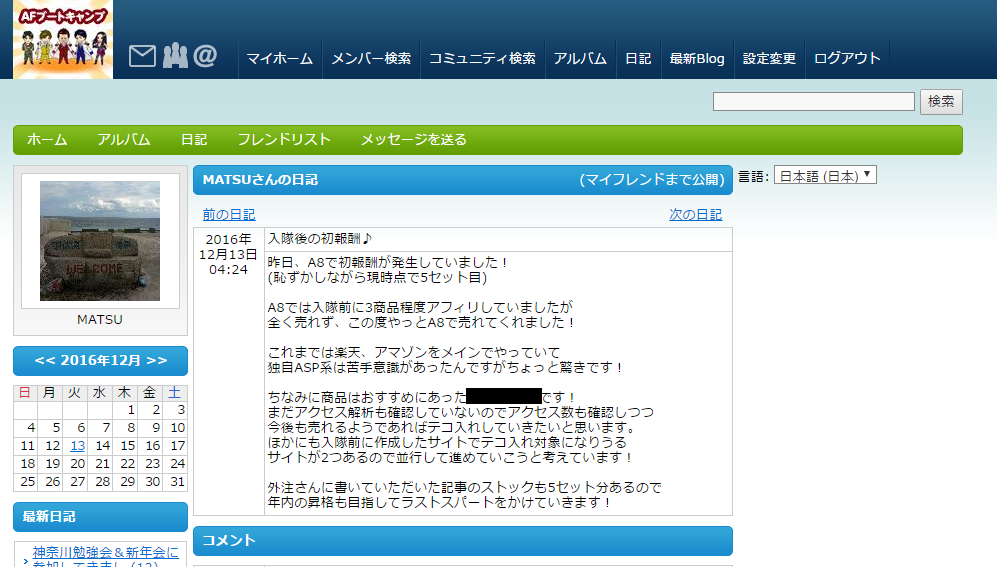Image resolution: width=997 pixels, height=567 pixels.
Task: Click the envelope mail icon
Action: 142,57
